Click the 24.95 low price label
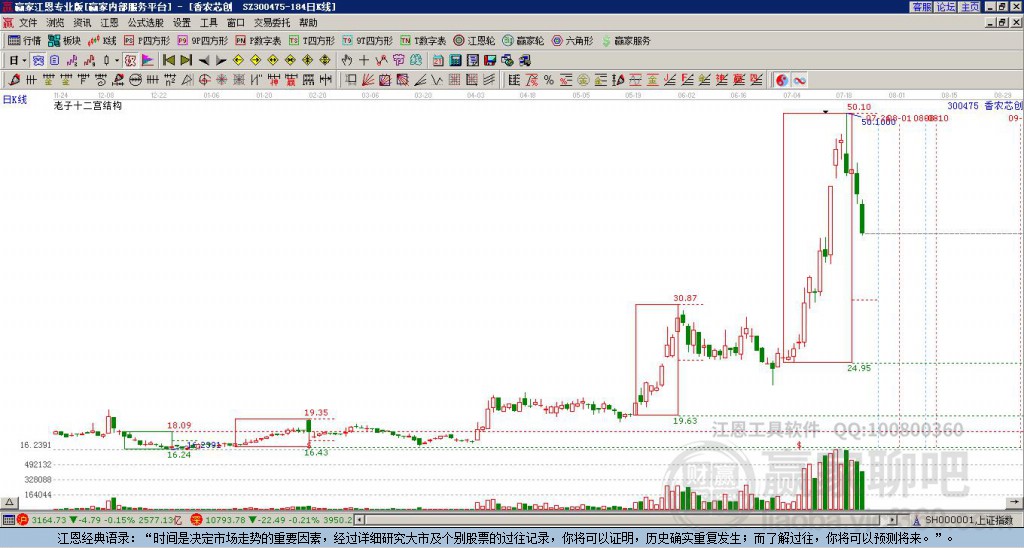Viewport: 1024px width, 548px height. coord(859,368)
